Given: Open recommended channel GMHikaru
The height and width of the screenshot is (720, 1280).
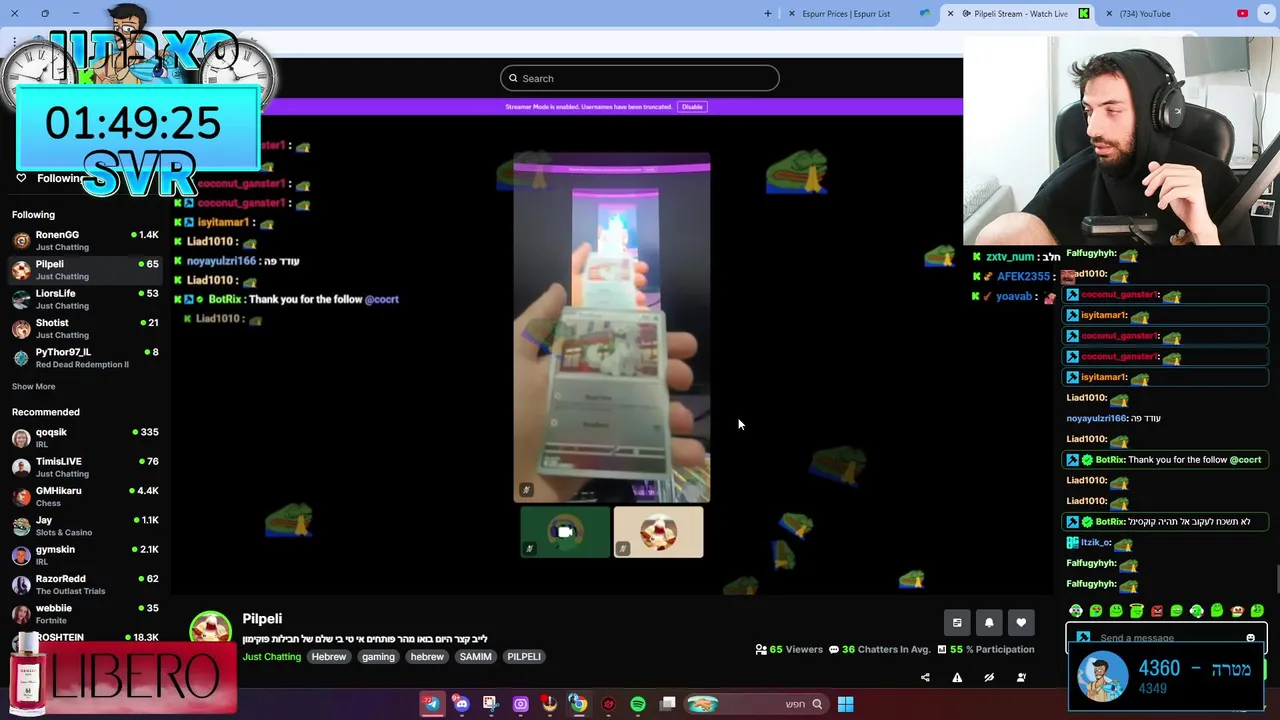Looking at the screenshot, I should (x=86, y=496).
